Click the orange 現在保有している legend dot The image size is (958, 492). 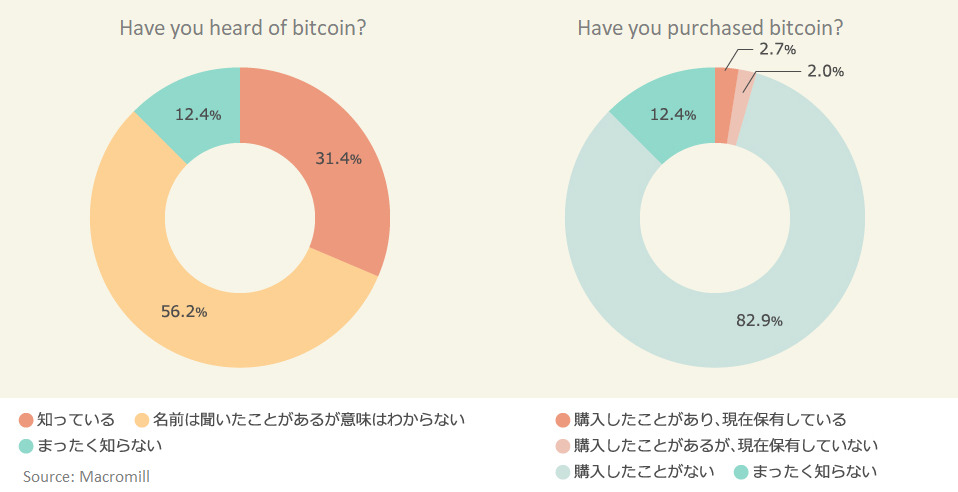point(563,420)
